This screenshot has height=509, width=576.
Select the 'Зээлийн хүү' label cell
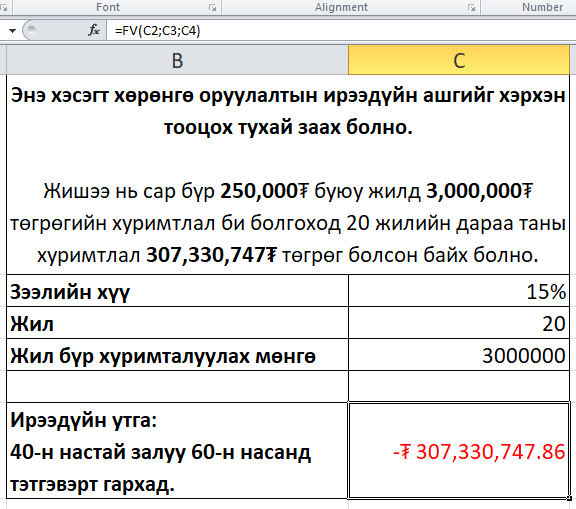point(177,291)
